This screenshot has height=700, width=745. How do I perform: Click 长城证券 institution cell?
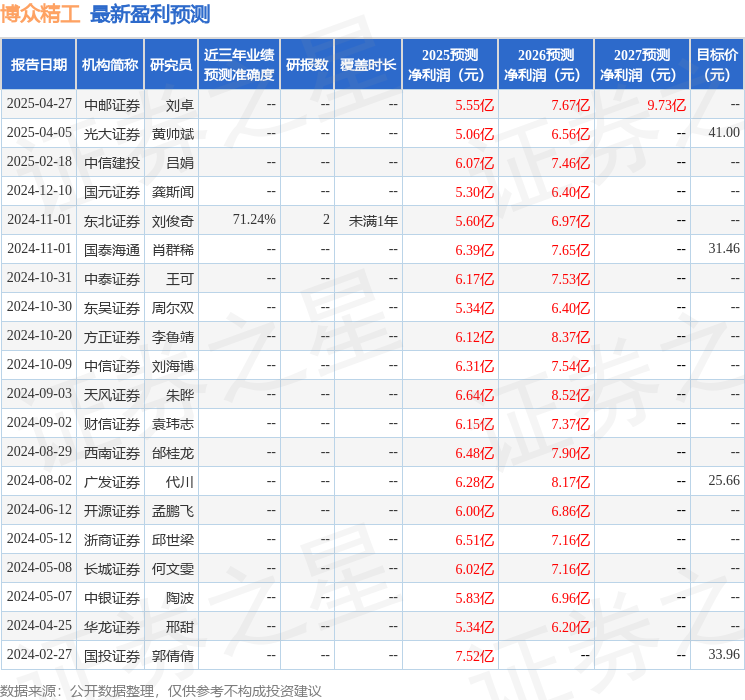(x=112, y=569)
